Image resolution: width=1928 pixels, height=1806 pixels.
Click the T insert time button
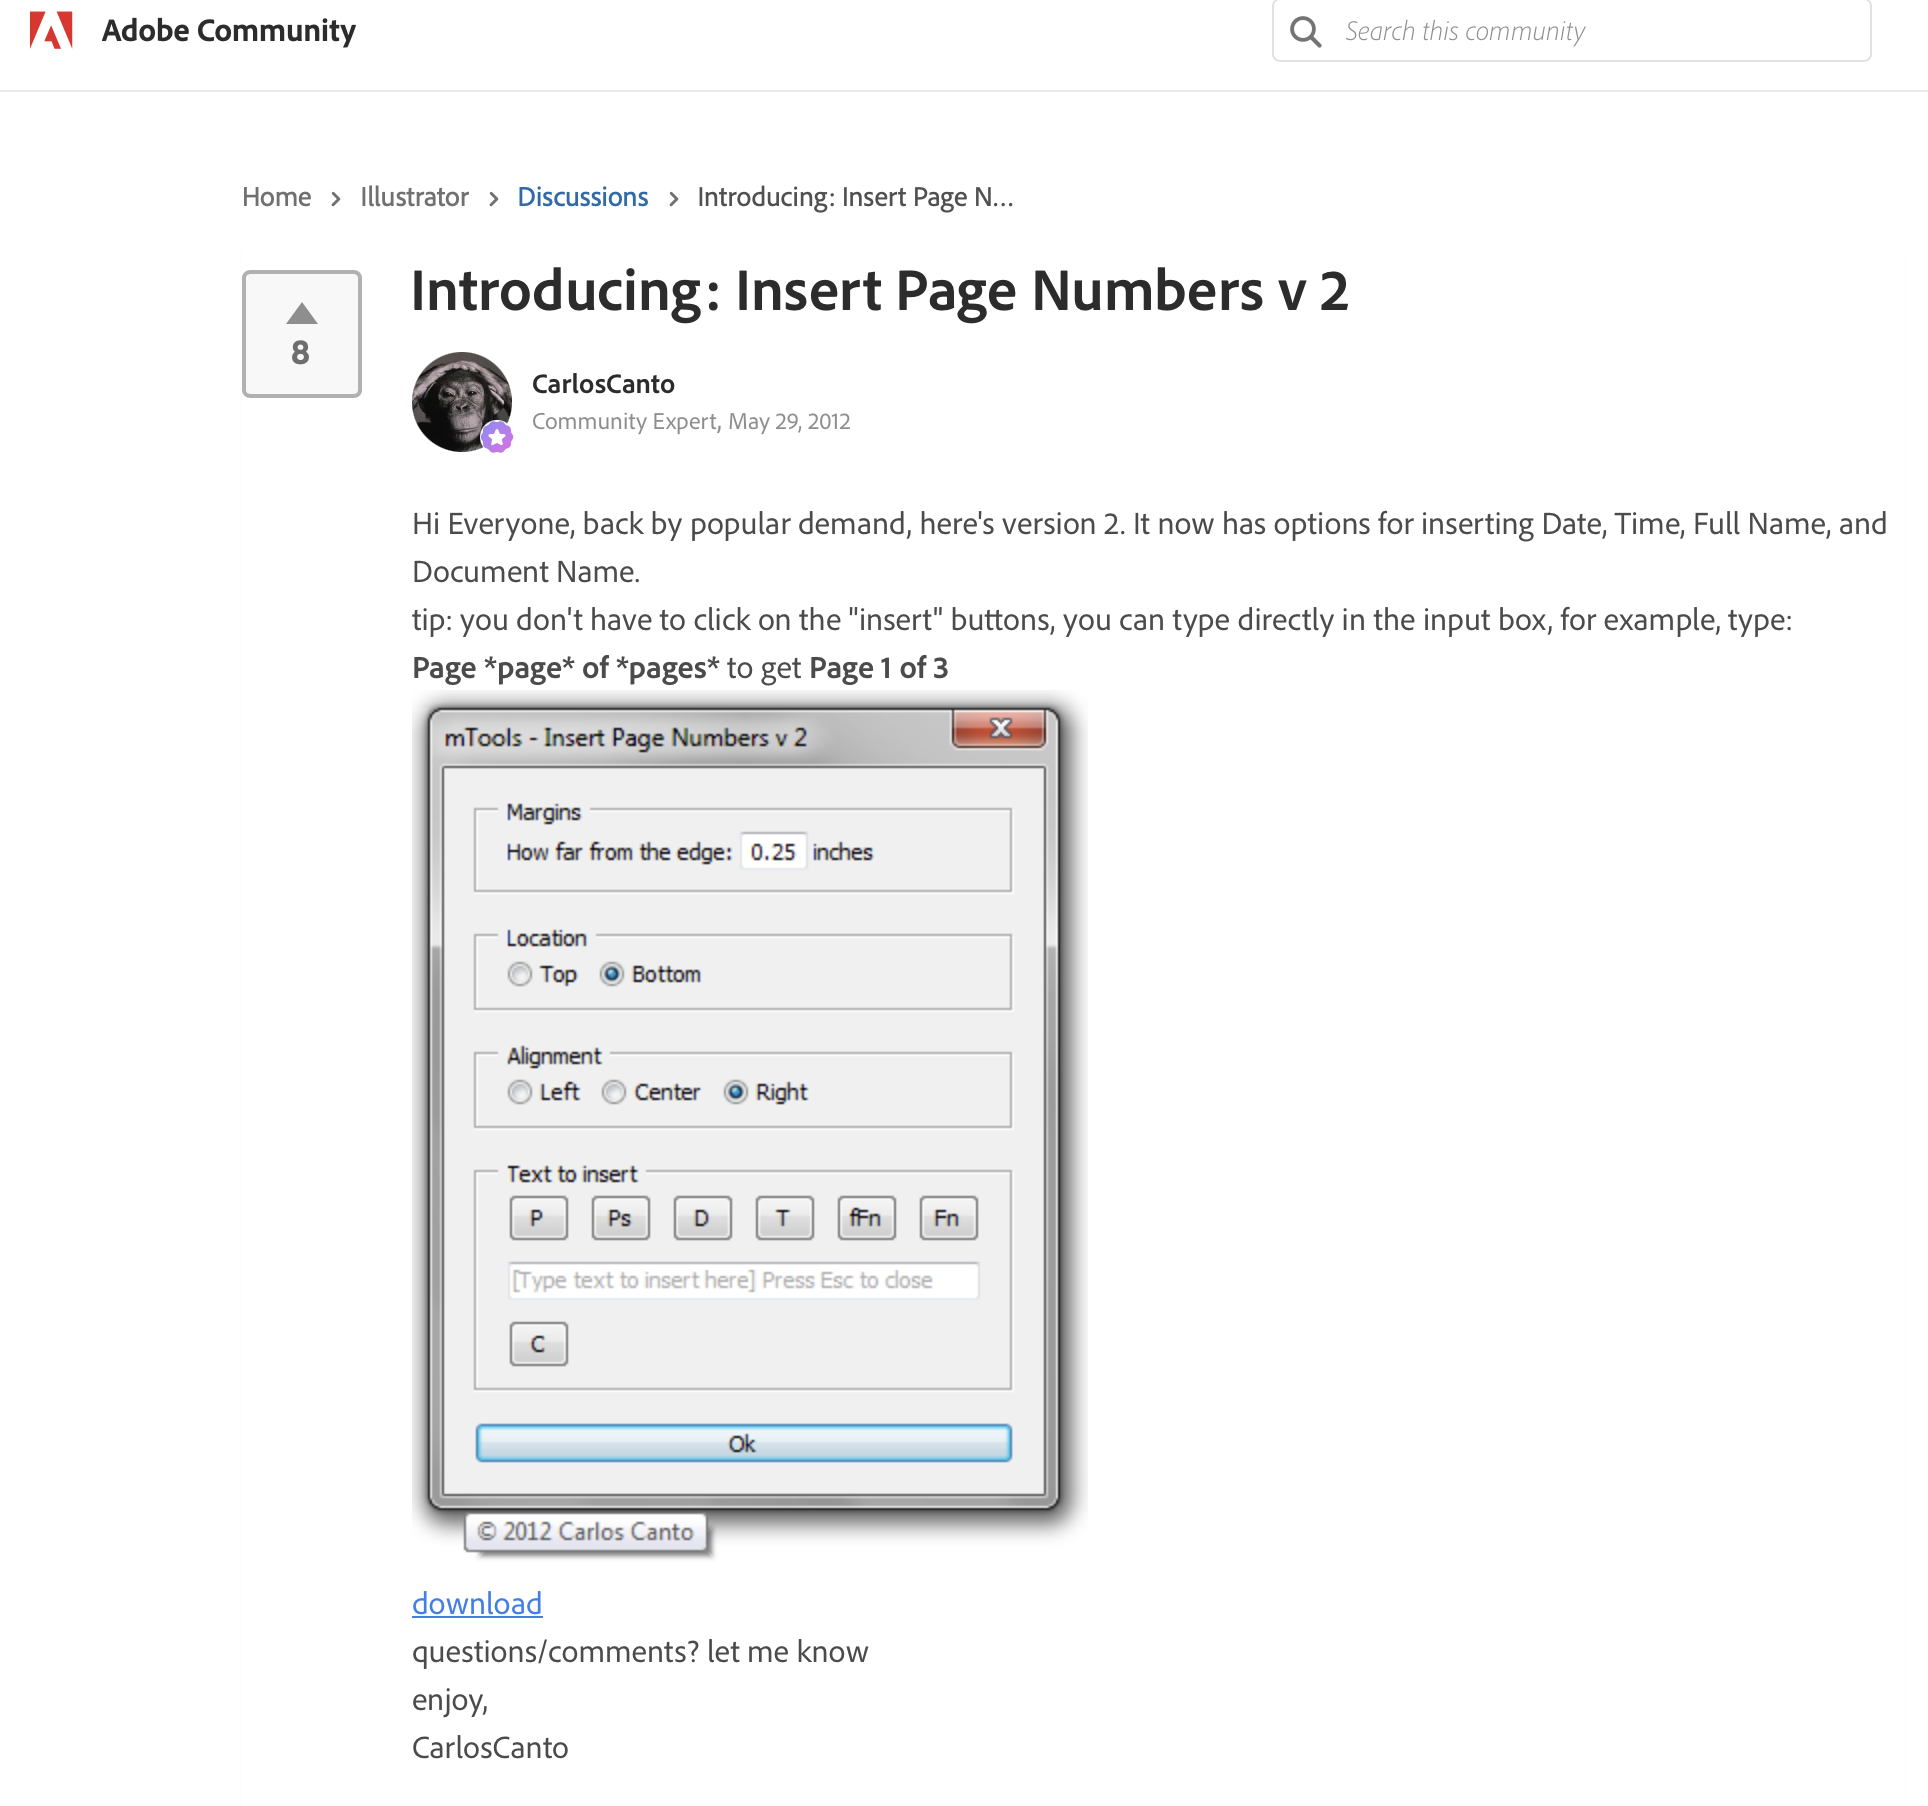784,1217
